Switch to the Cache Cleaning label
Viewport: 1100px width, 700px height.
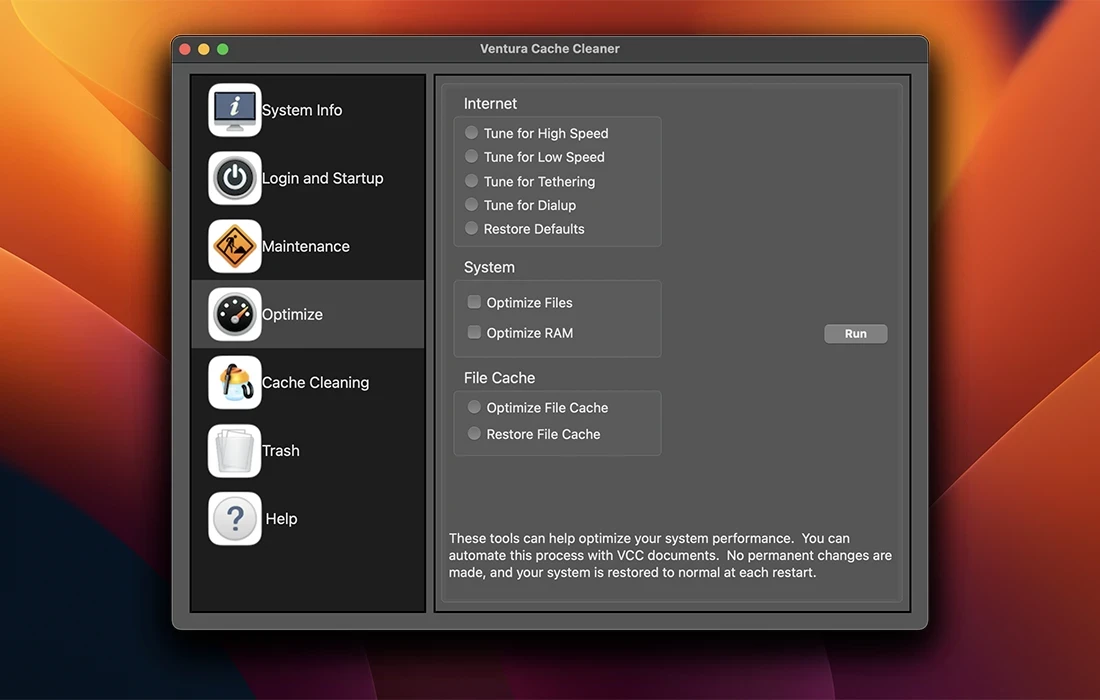click(315, 383)
